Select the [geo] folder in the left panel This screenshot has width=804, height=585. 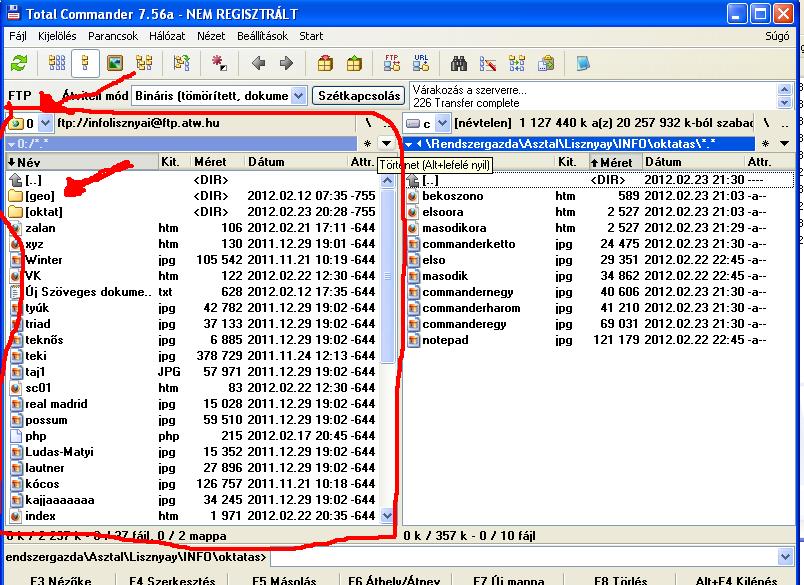point(39,196)
